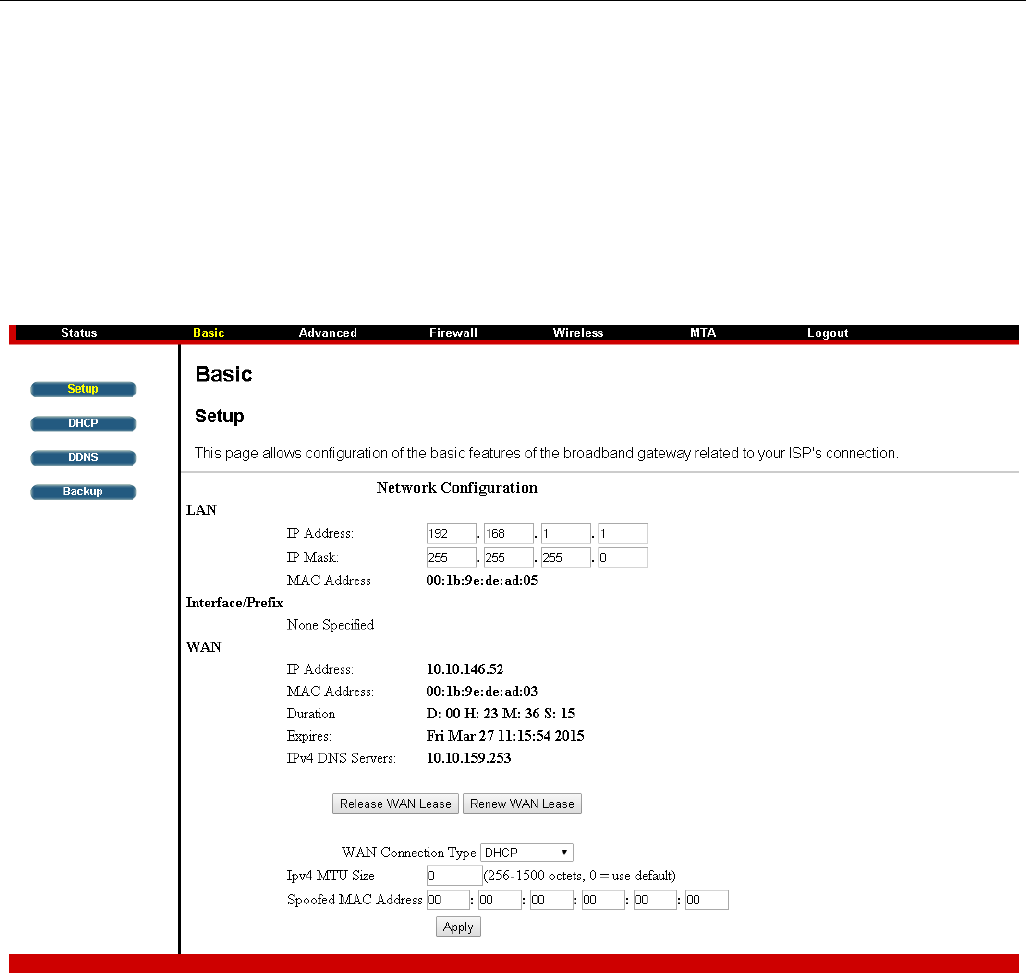Open the MTA tab

703,332
